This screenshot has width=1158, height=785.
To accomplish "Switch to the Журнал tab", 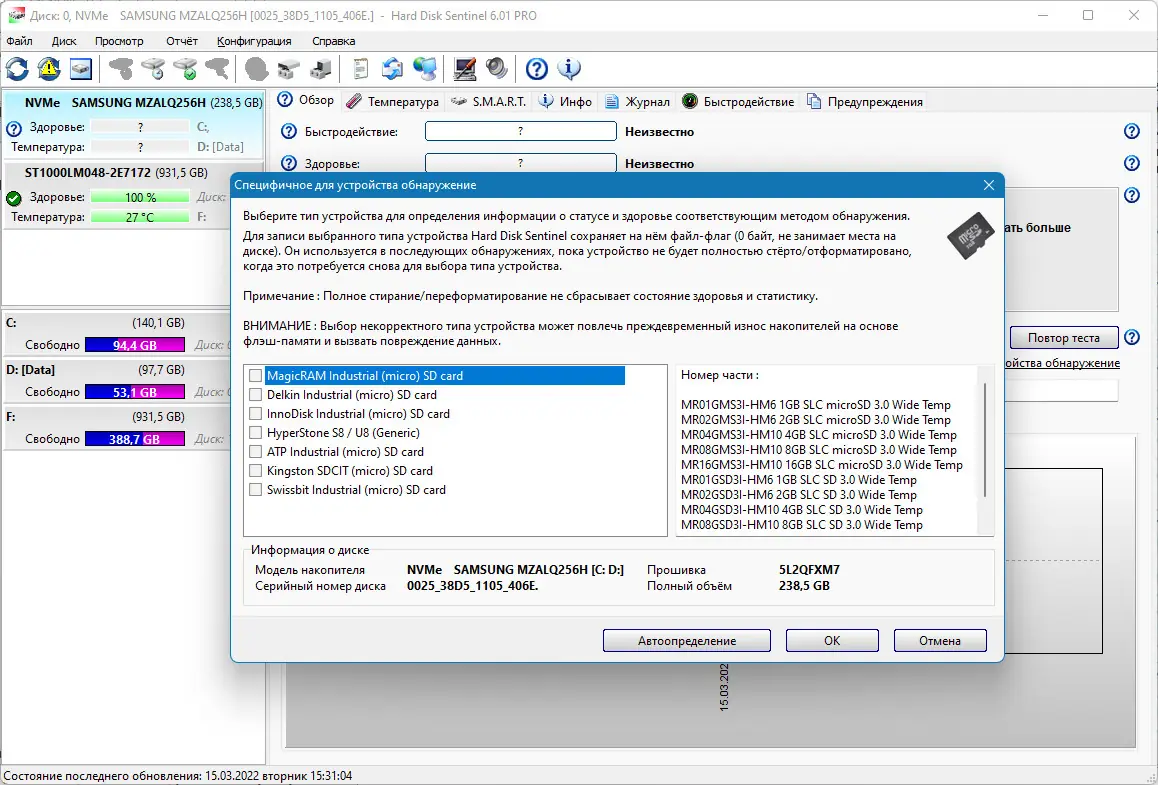I will [637, 102].
